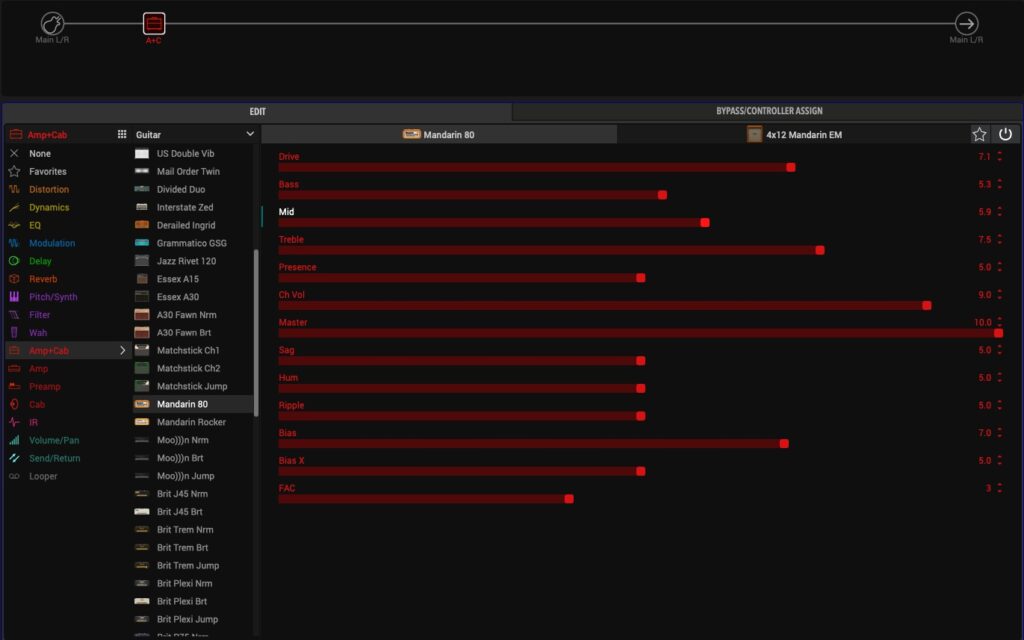Adjust the Drive value stepper arrows
This screenshot has height=640, width=1024.
999,157
